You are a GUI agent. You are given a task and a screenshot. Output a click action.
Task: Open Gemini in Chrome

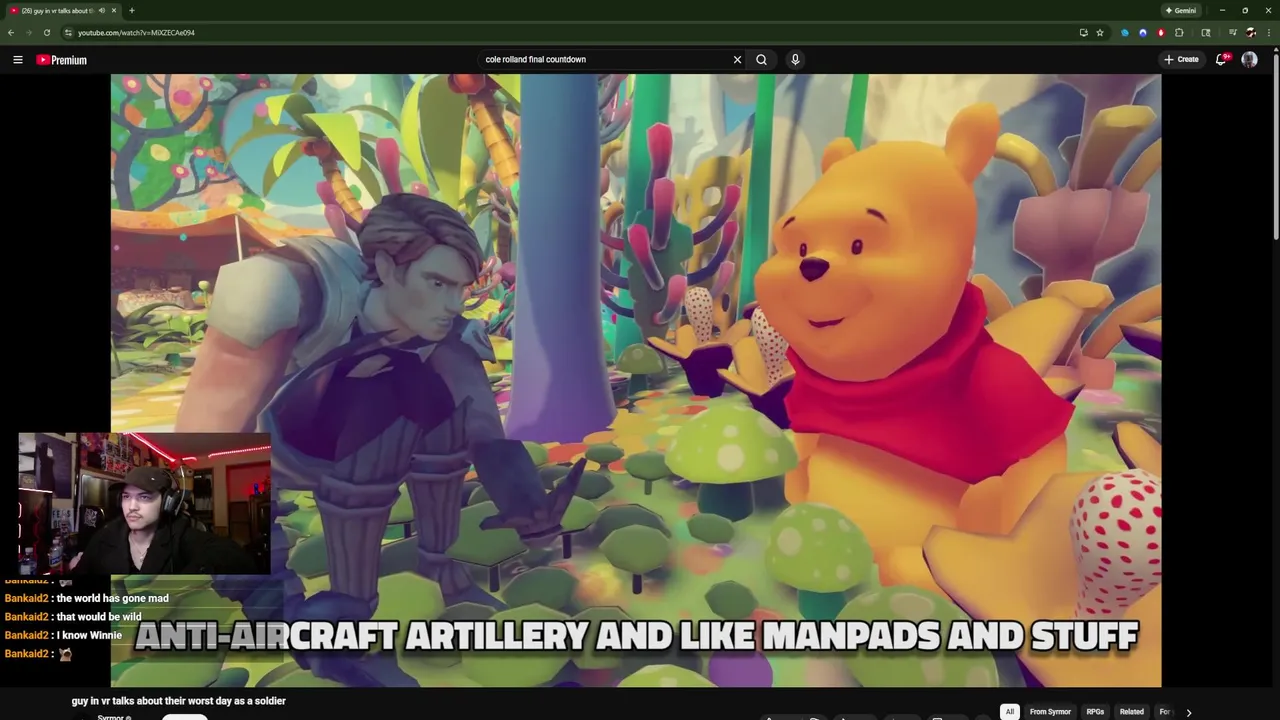click(1181, 10)
